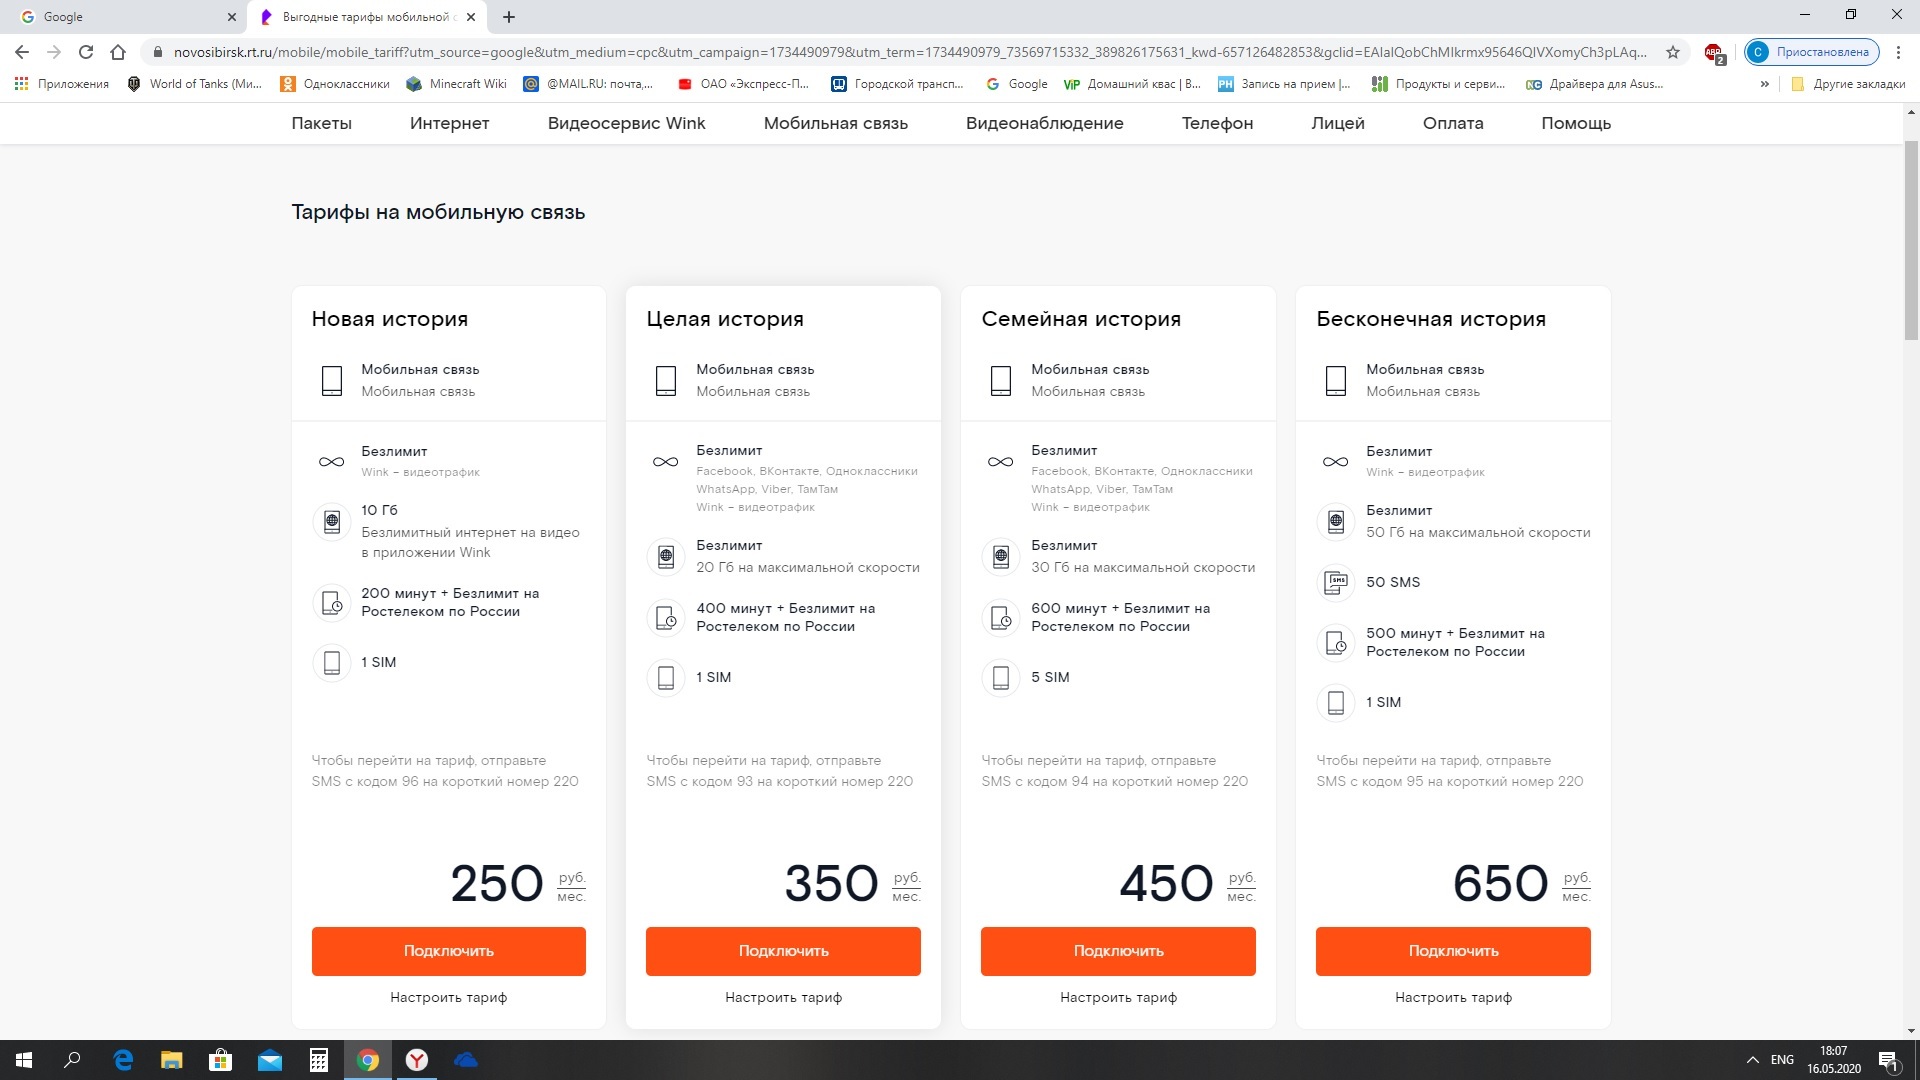Click infinity icon in Новая история card
Viewport: 1920px width, 1080px height.
[x=331, y=462]
